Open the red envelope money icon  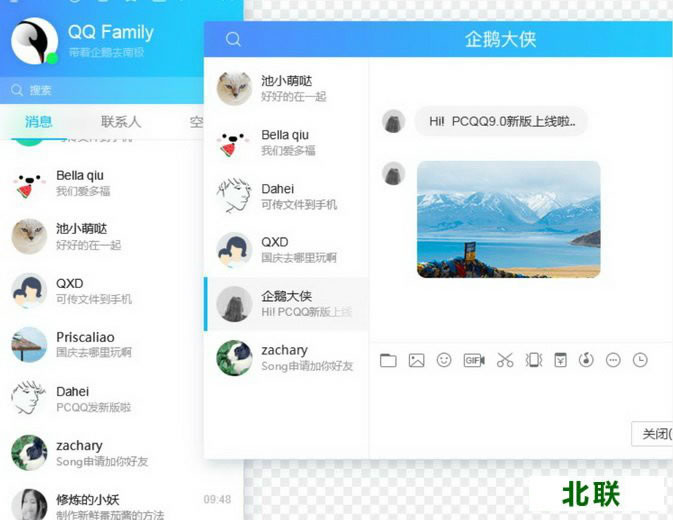560,360
